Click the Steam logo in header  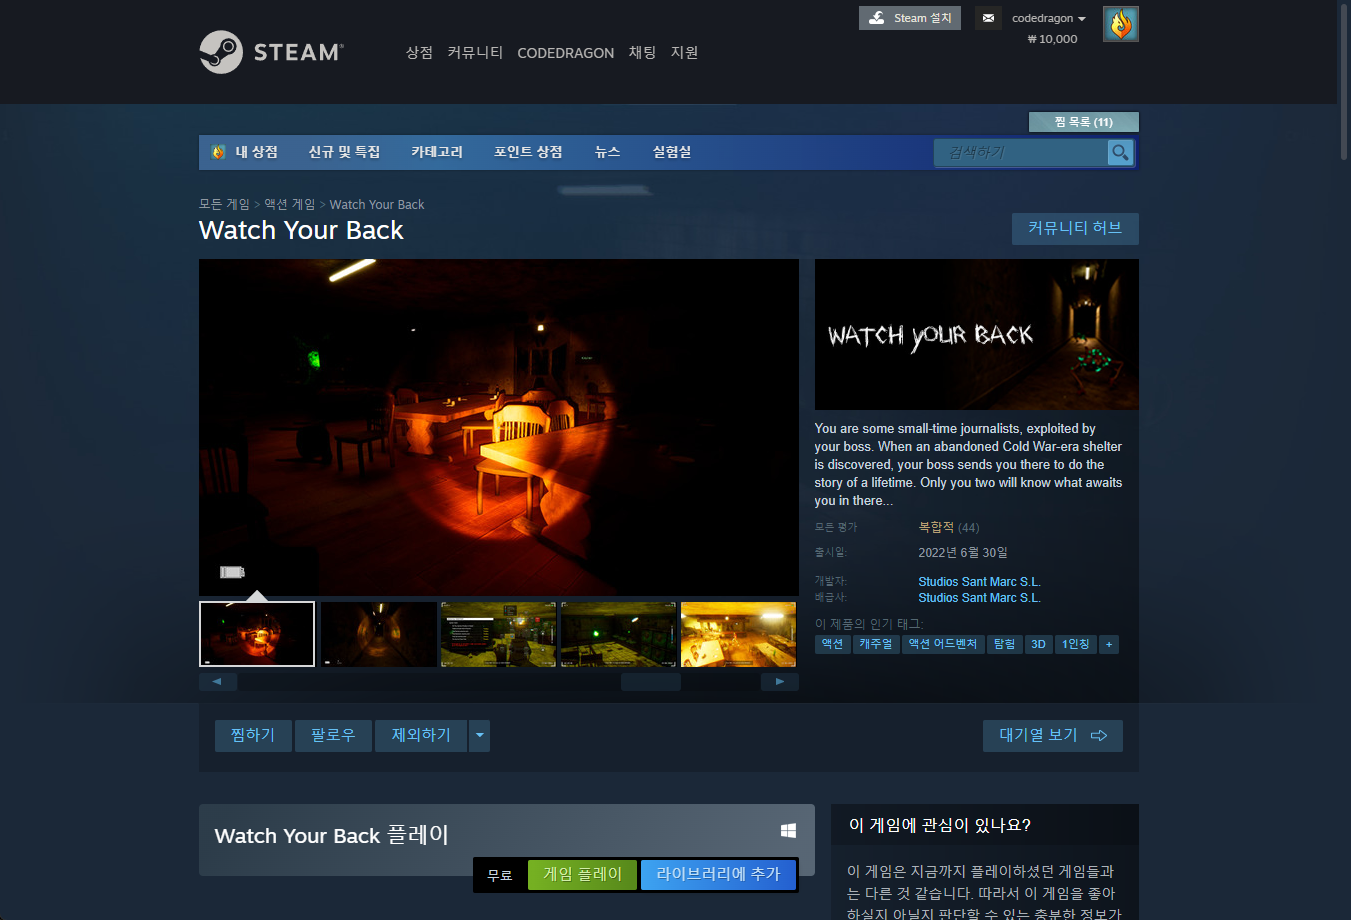tap(271, 52)
